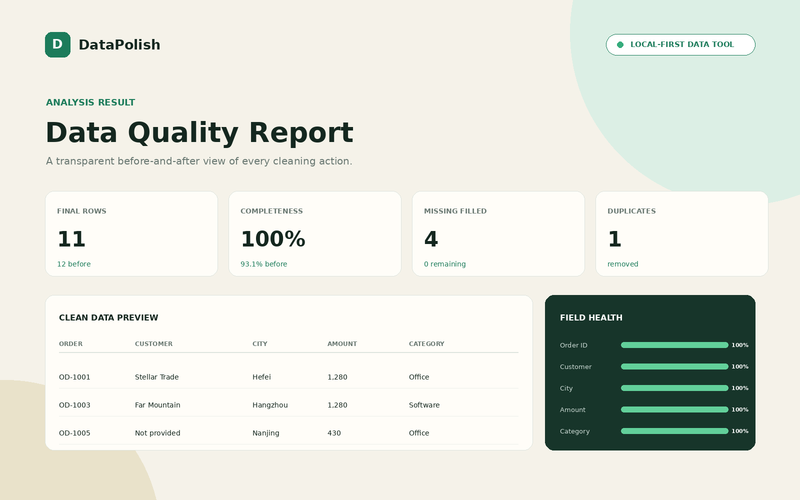This screenshot has width=800, height=500.
Task: Click the green dot in the badge
Action: coord(620,45)
